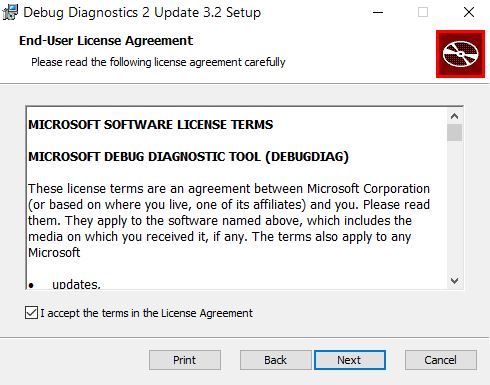The image size is (490, 385).
Task: Print the license agreement
Action: 185,360
